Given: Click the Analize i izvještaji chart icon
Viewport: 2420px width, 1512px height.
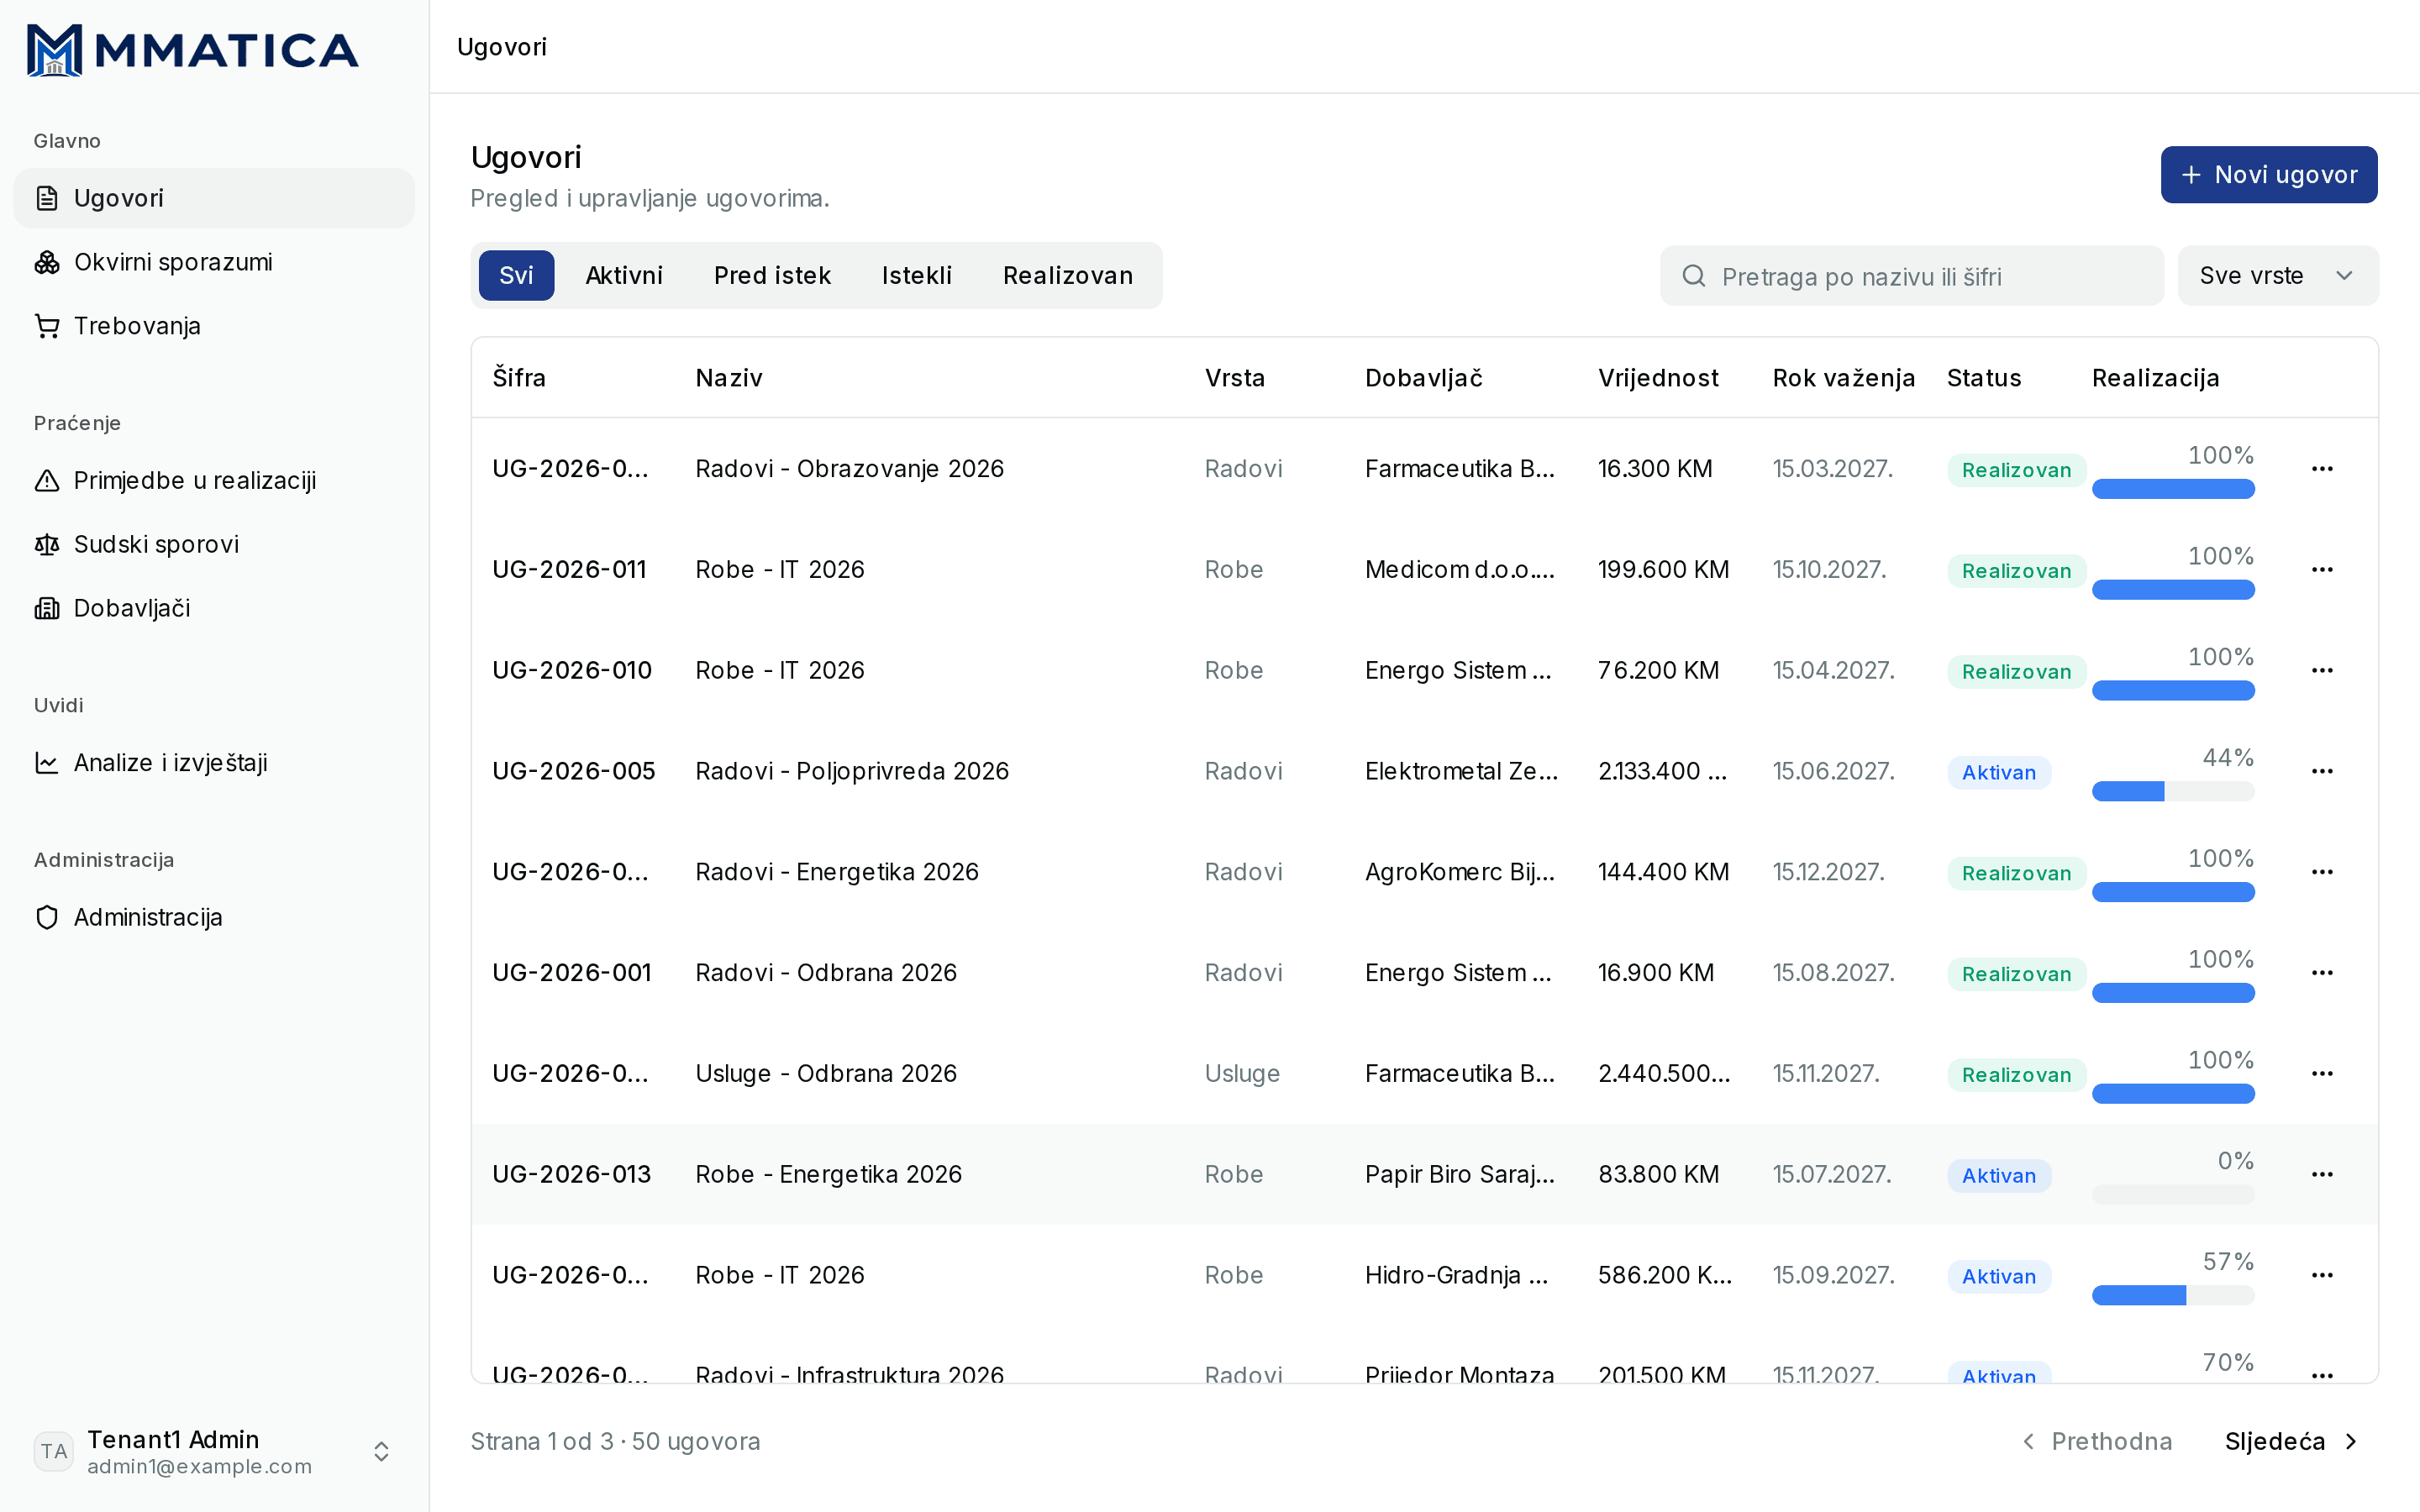Looking at the screenshot, I should (47, 763).
